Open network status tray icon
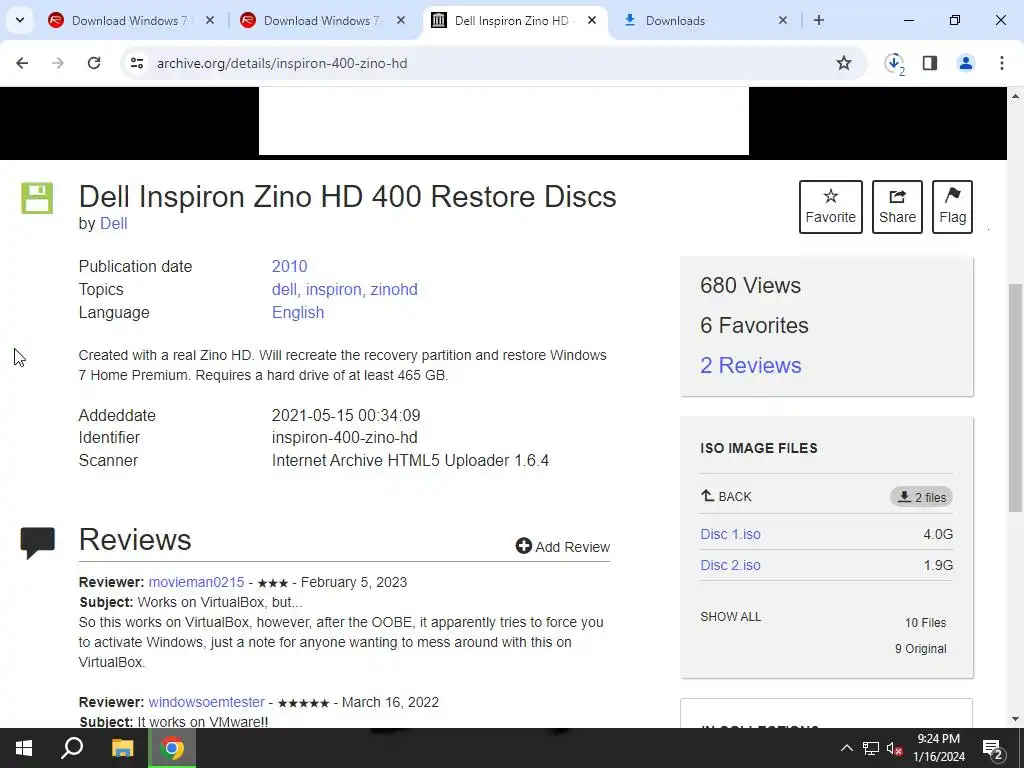Image resolution: width=1024 pixels, height=768 pixels. click(x=871, y=748)
